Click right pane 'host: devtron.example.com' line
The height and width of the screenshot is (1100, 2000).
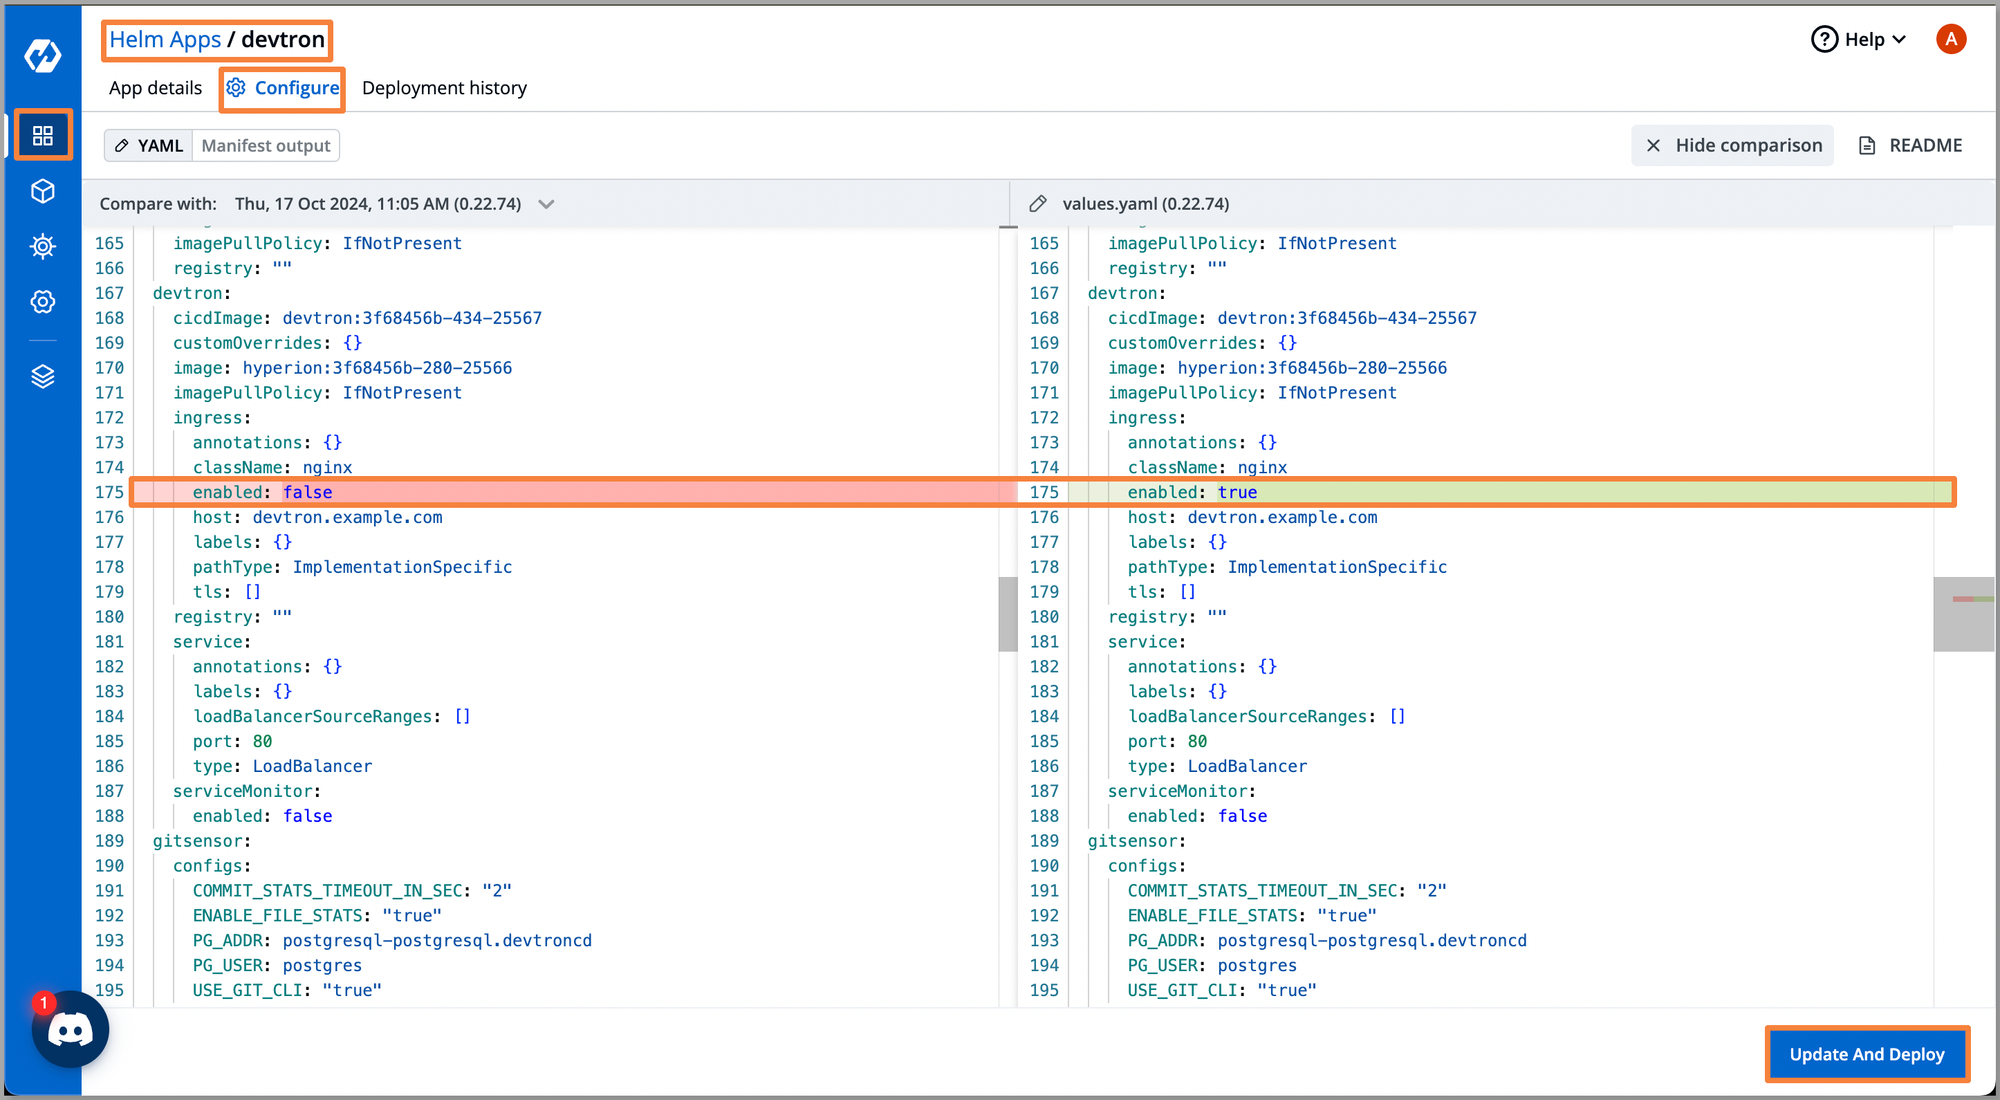click(x=1252, y=517)
